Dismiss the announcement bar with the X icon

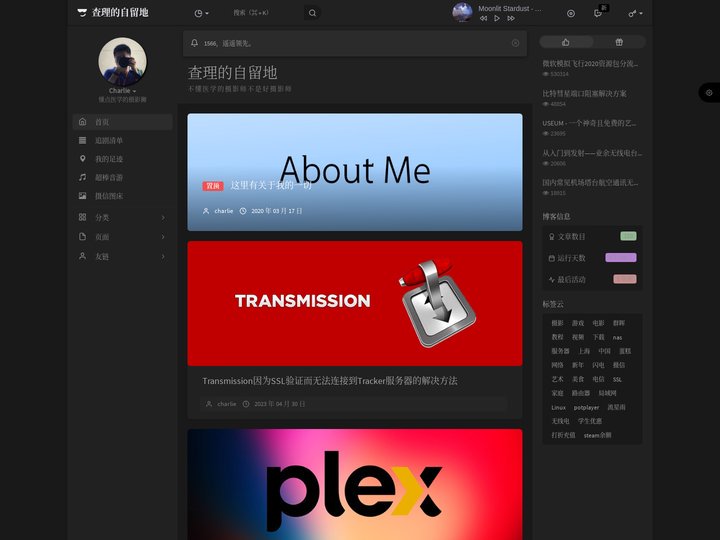pyautogui.click(x=515, y=43)
